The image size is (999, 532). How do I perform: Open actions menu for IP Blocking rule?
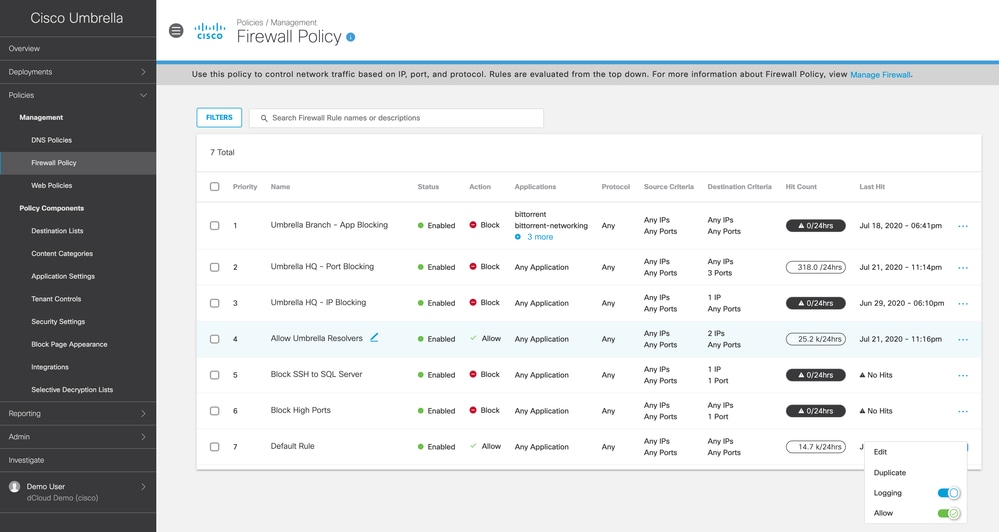click(x=963, y=303)
